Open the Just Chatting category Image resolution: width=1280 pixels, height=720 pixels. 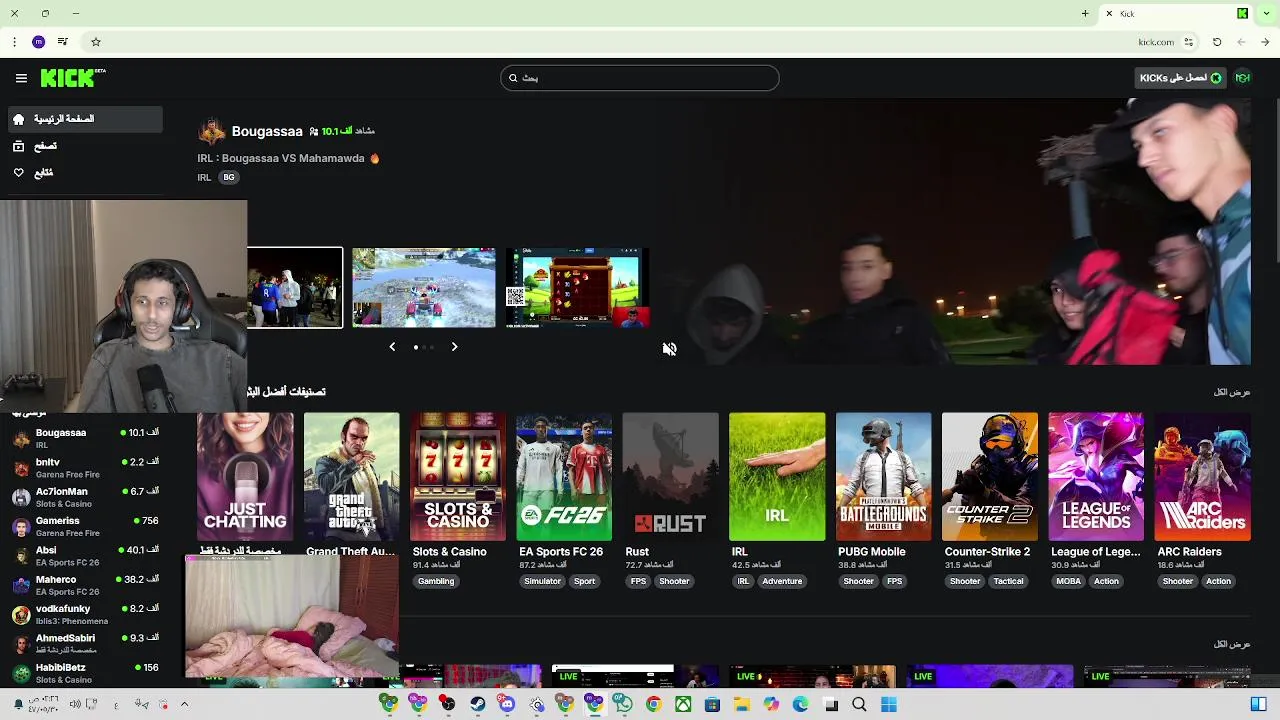click(x=245, y=477)
